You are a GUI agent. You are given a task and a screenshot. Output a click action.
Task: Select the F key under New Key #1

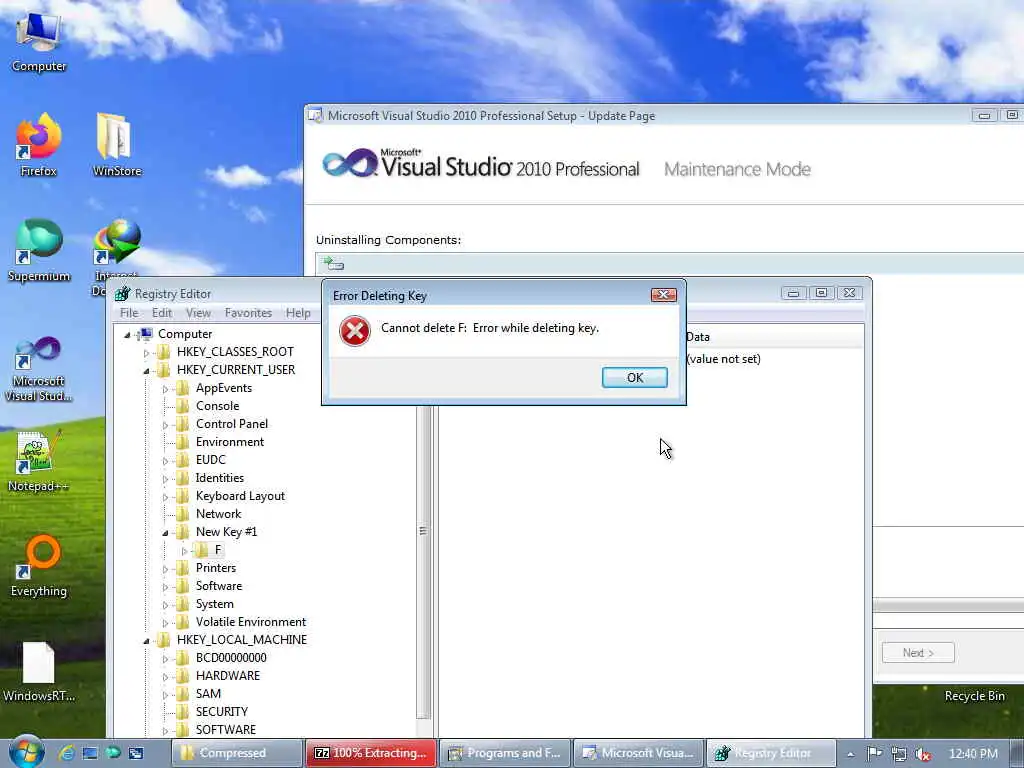[218, 549]
